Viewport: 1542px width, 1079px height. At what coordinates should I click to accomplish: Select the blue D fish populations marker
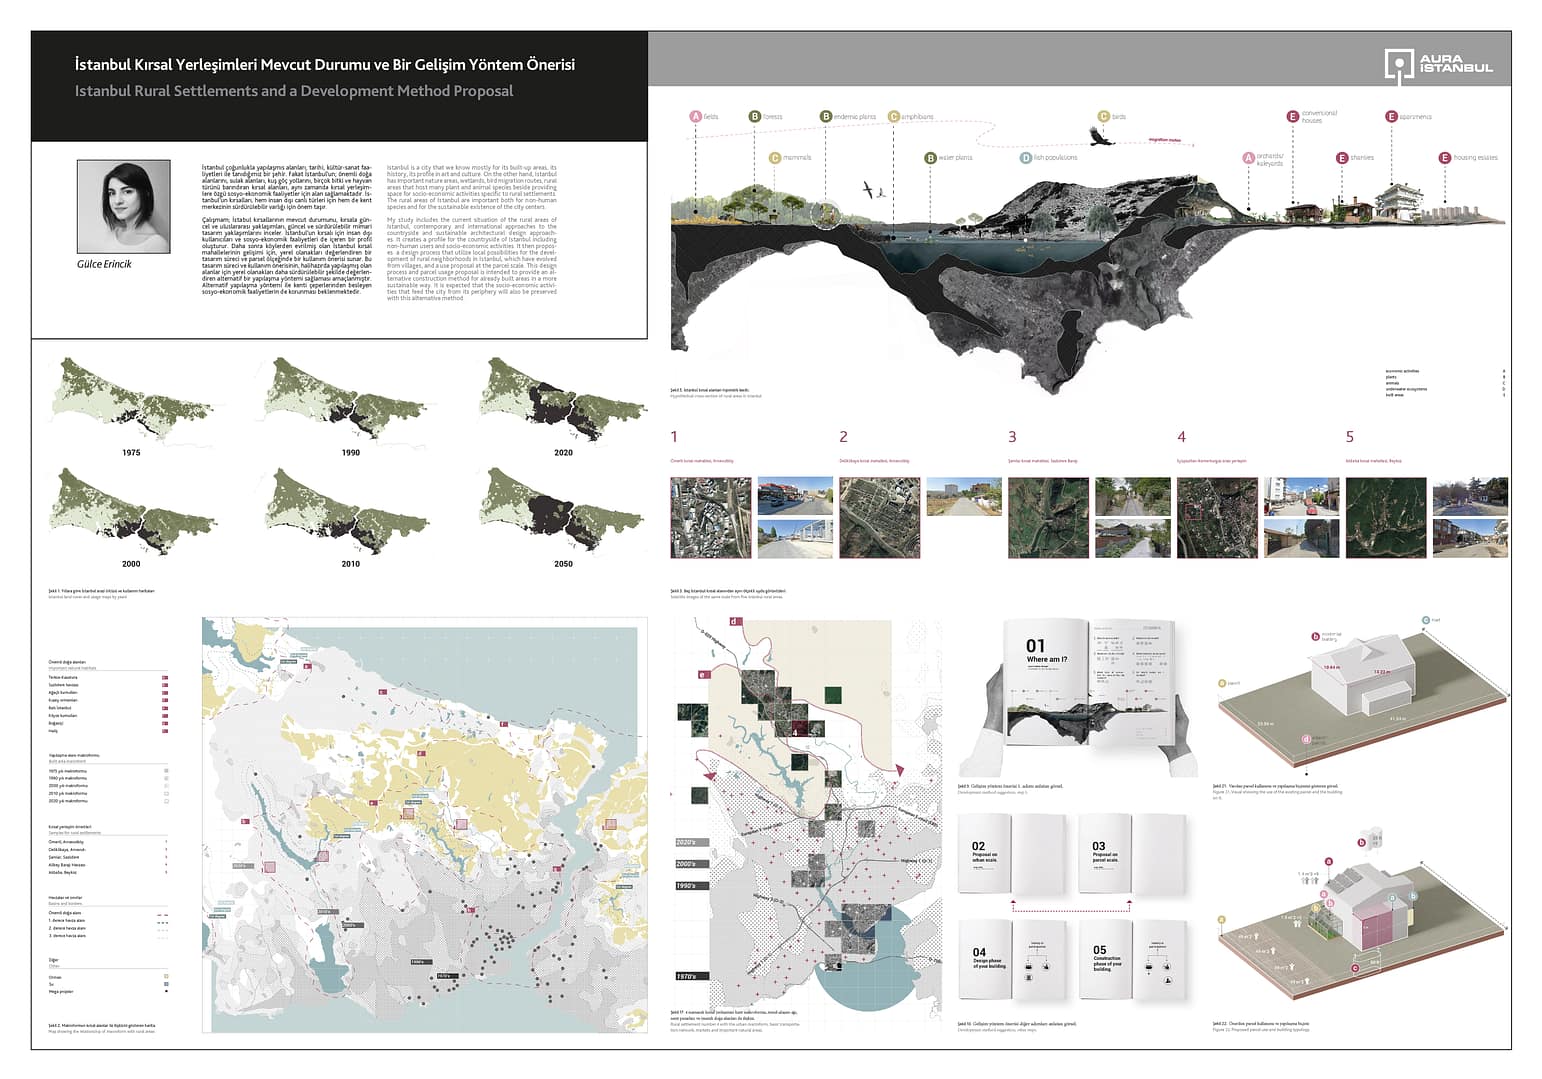(x=1025, y=158)
